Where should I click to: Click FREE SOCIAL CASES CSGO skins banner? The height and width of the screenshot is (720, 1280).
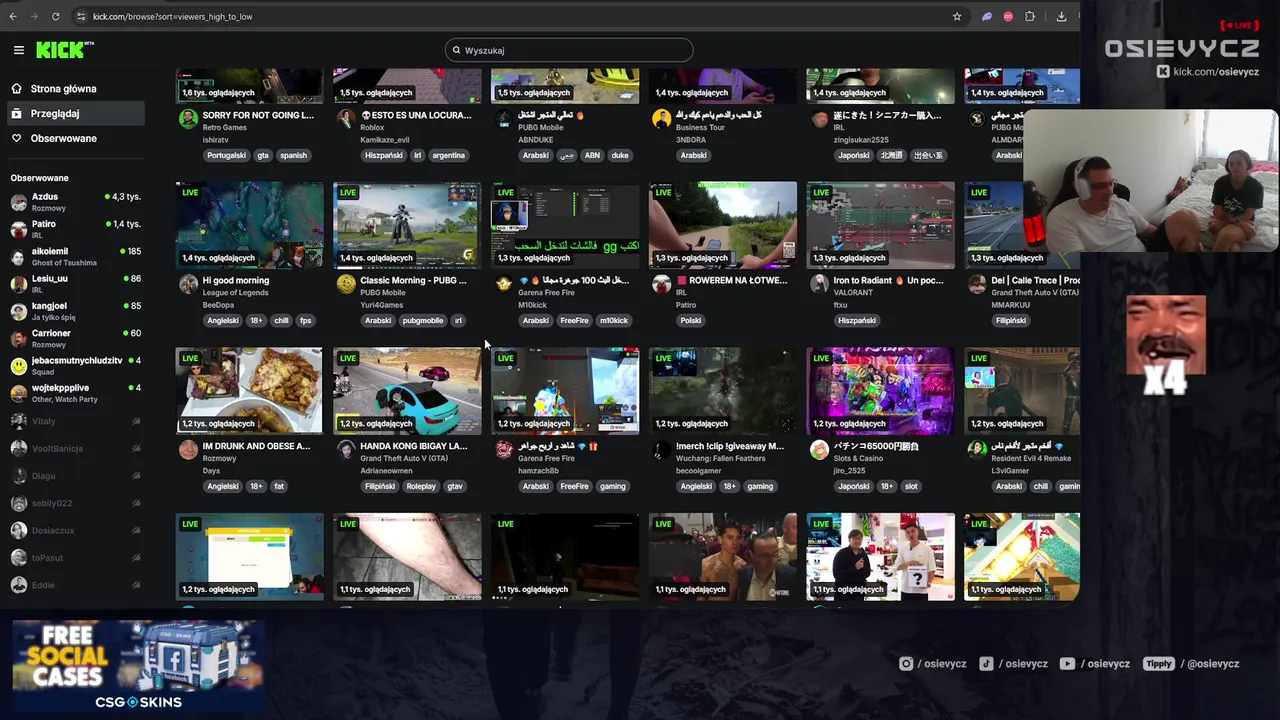tap(139, 666)
